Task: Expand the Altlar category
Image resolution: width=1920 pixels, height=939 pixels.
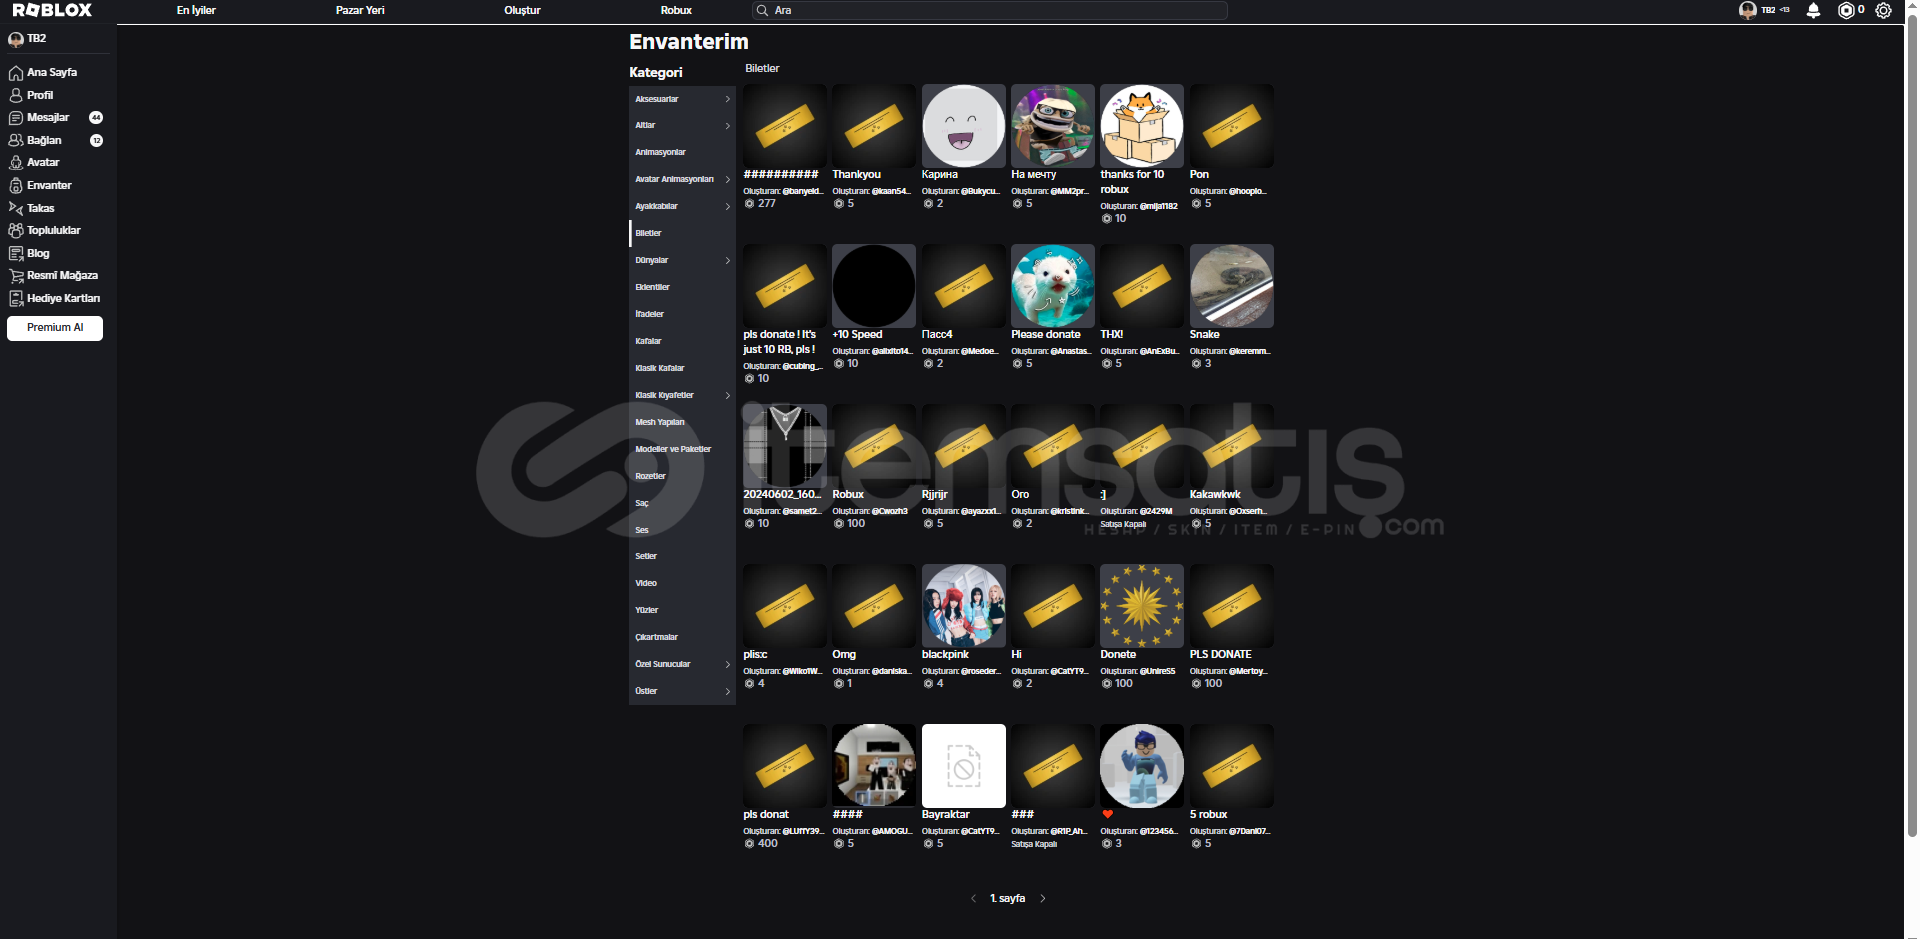Action: (682, 126)
